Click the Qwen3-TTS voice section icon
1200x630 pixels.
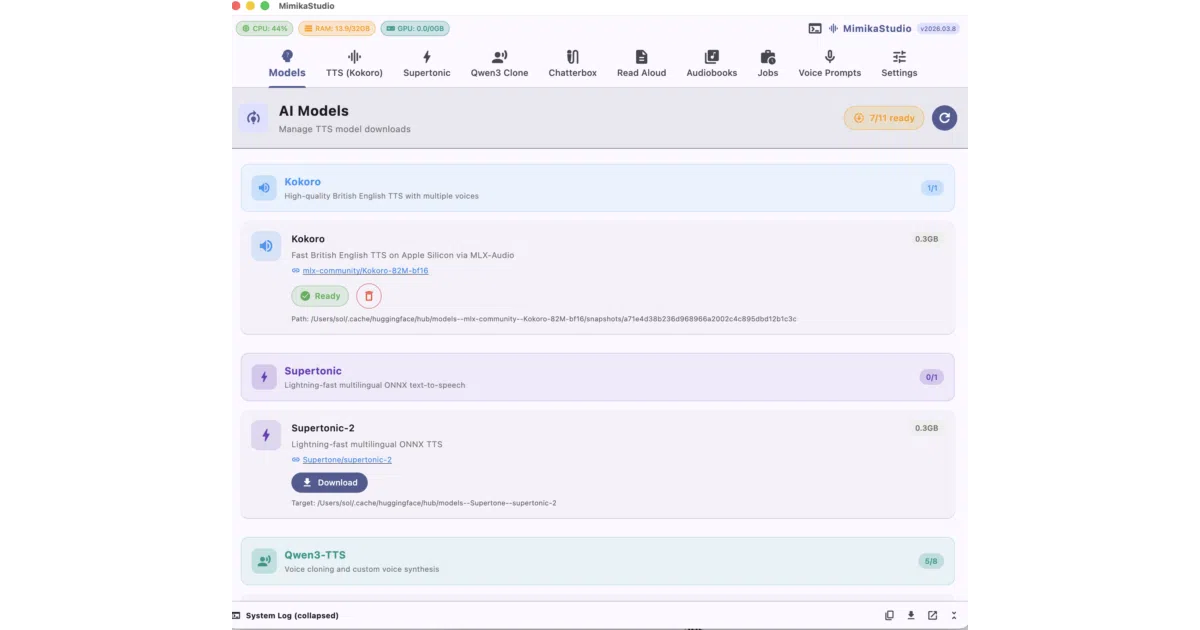tap(264, 561)
